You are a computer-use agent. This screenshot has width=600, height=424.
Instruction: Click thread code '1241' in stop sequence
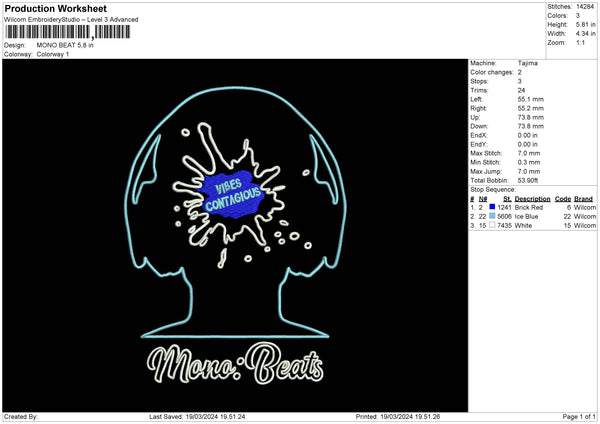coord(504,207)
